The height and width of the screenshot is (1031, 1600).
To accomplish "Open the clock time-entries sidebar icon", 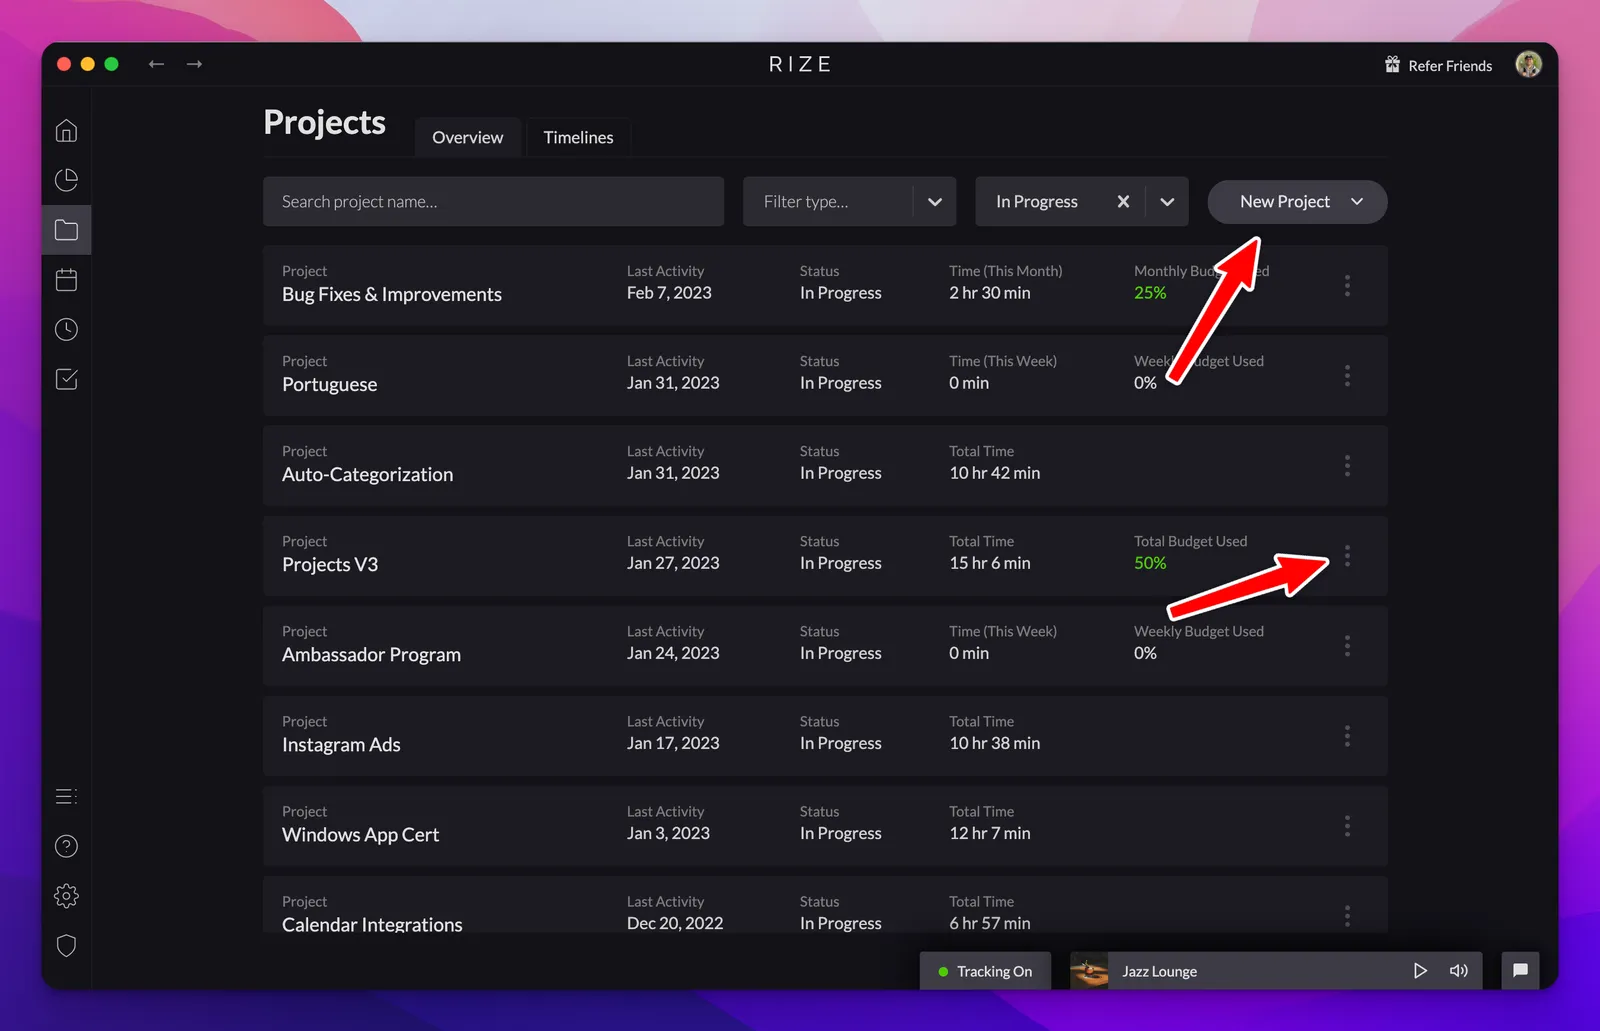I will pyautogui.click(x=66, y=329).
